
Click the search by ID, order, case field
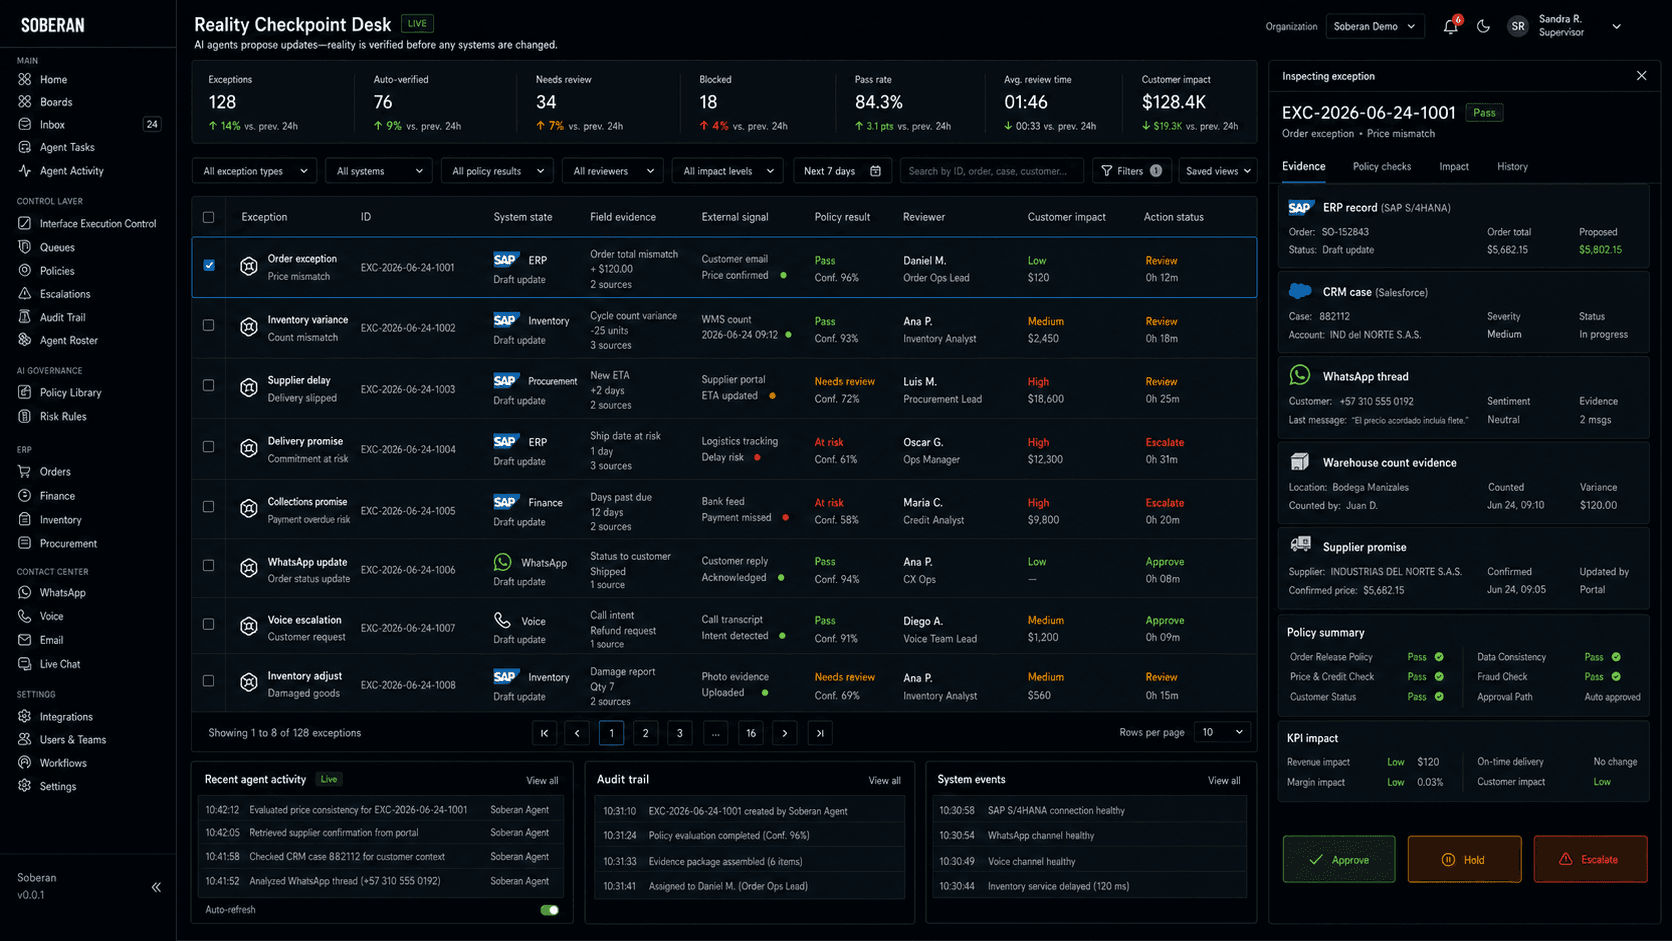tap(991, 171)
